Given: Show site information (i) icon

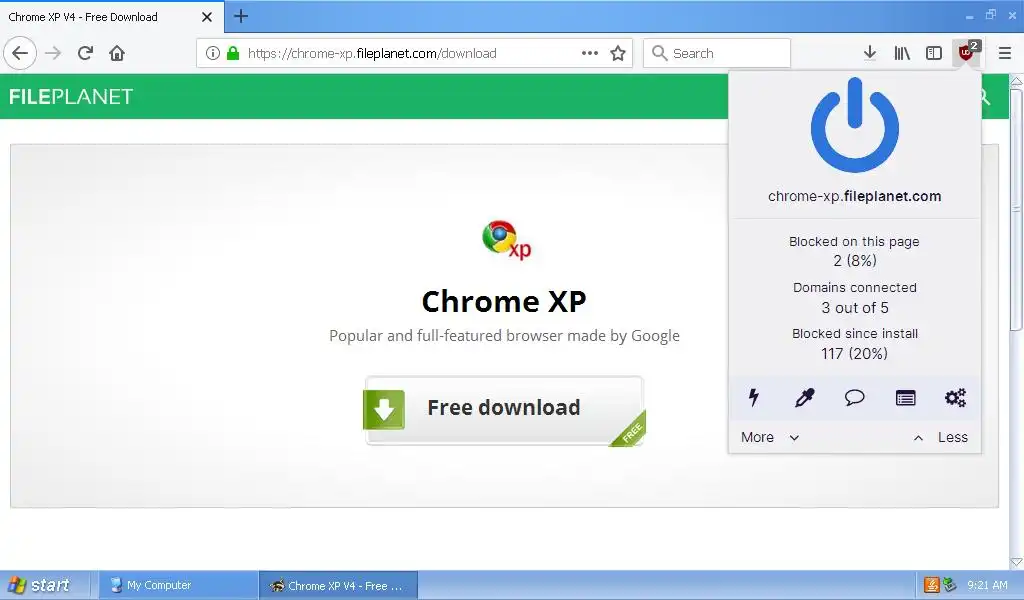Looking at the screenshot, I should (212, 53).
